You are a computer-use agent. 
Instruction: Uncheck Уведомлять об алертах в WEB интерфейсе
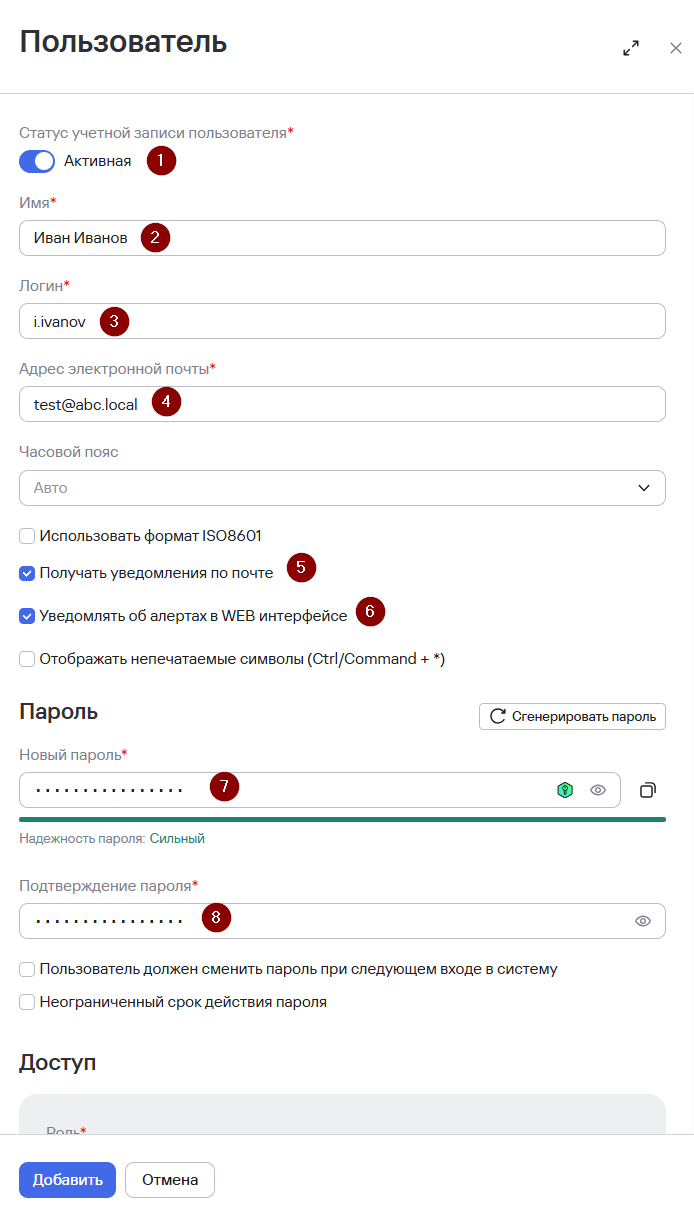pyautogui.click(x=27, y=616)
